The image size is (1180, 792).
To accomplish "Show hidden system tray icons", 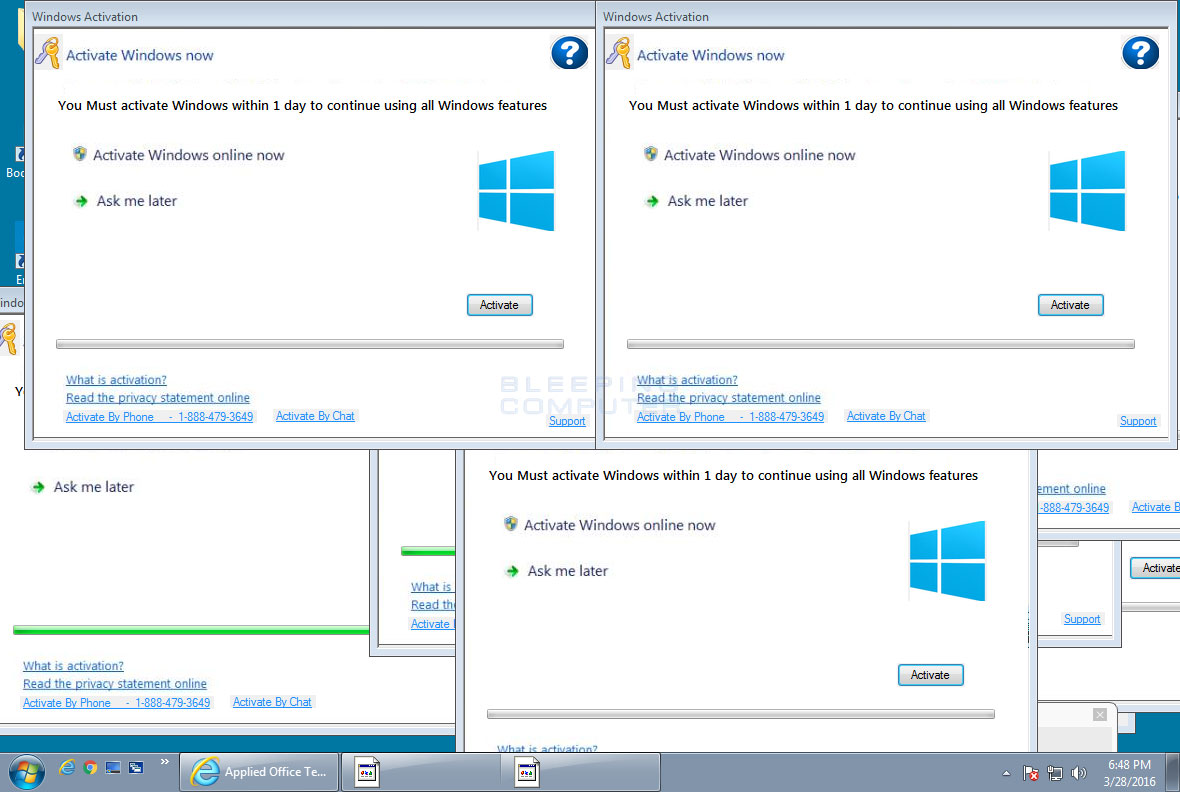I will click(1006, 773).
